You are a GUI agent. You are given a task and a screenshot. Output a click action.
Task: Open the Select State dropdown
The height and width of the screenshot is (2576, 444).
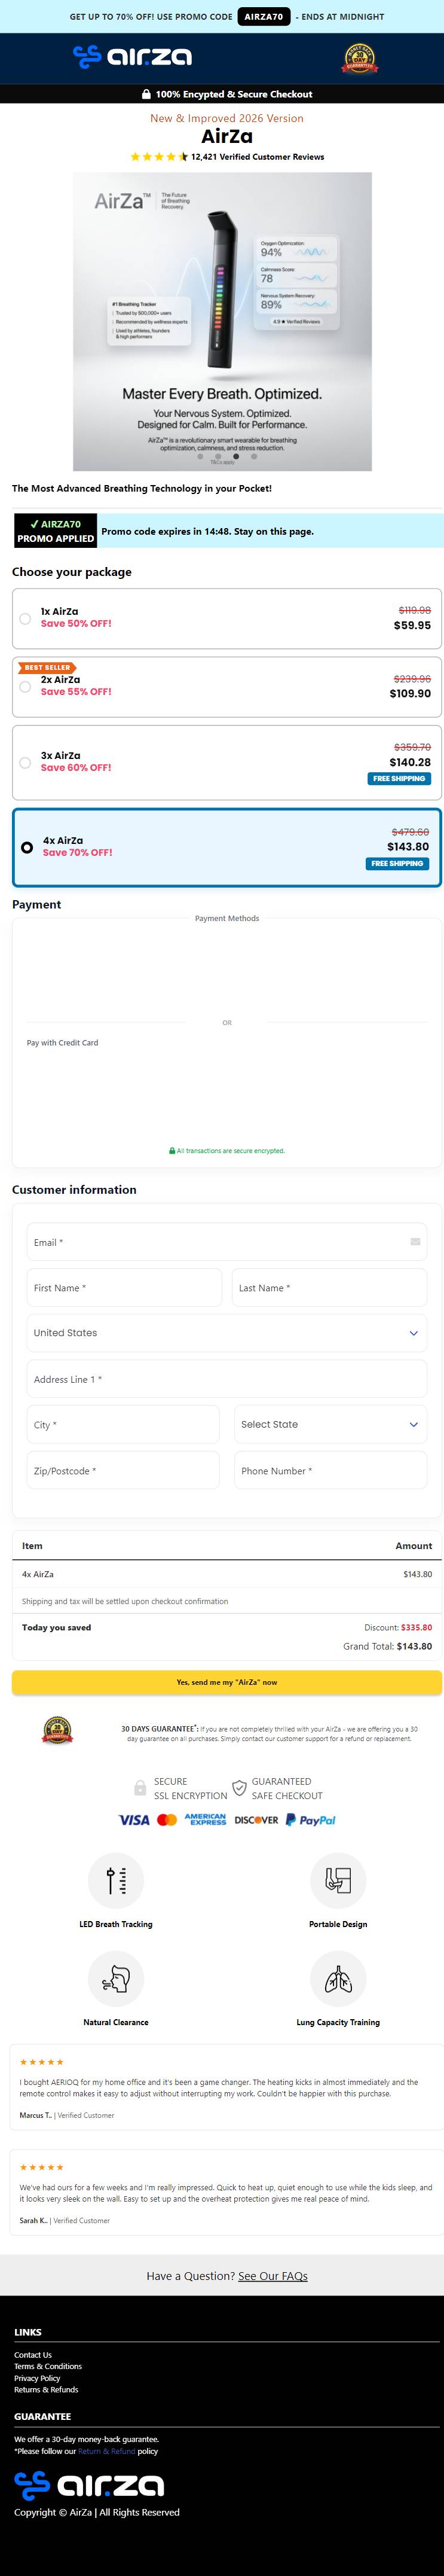(x=331, y=1424)
